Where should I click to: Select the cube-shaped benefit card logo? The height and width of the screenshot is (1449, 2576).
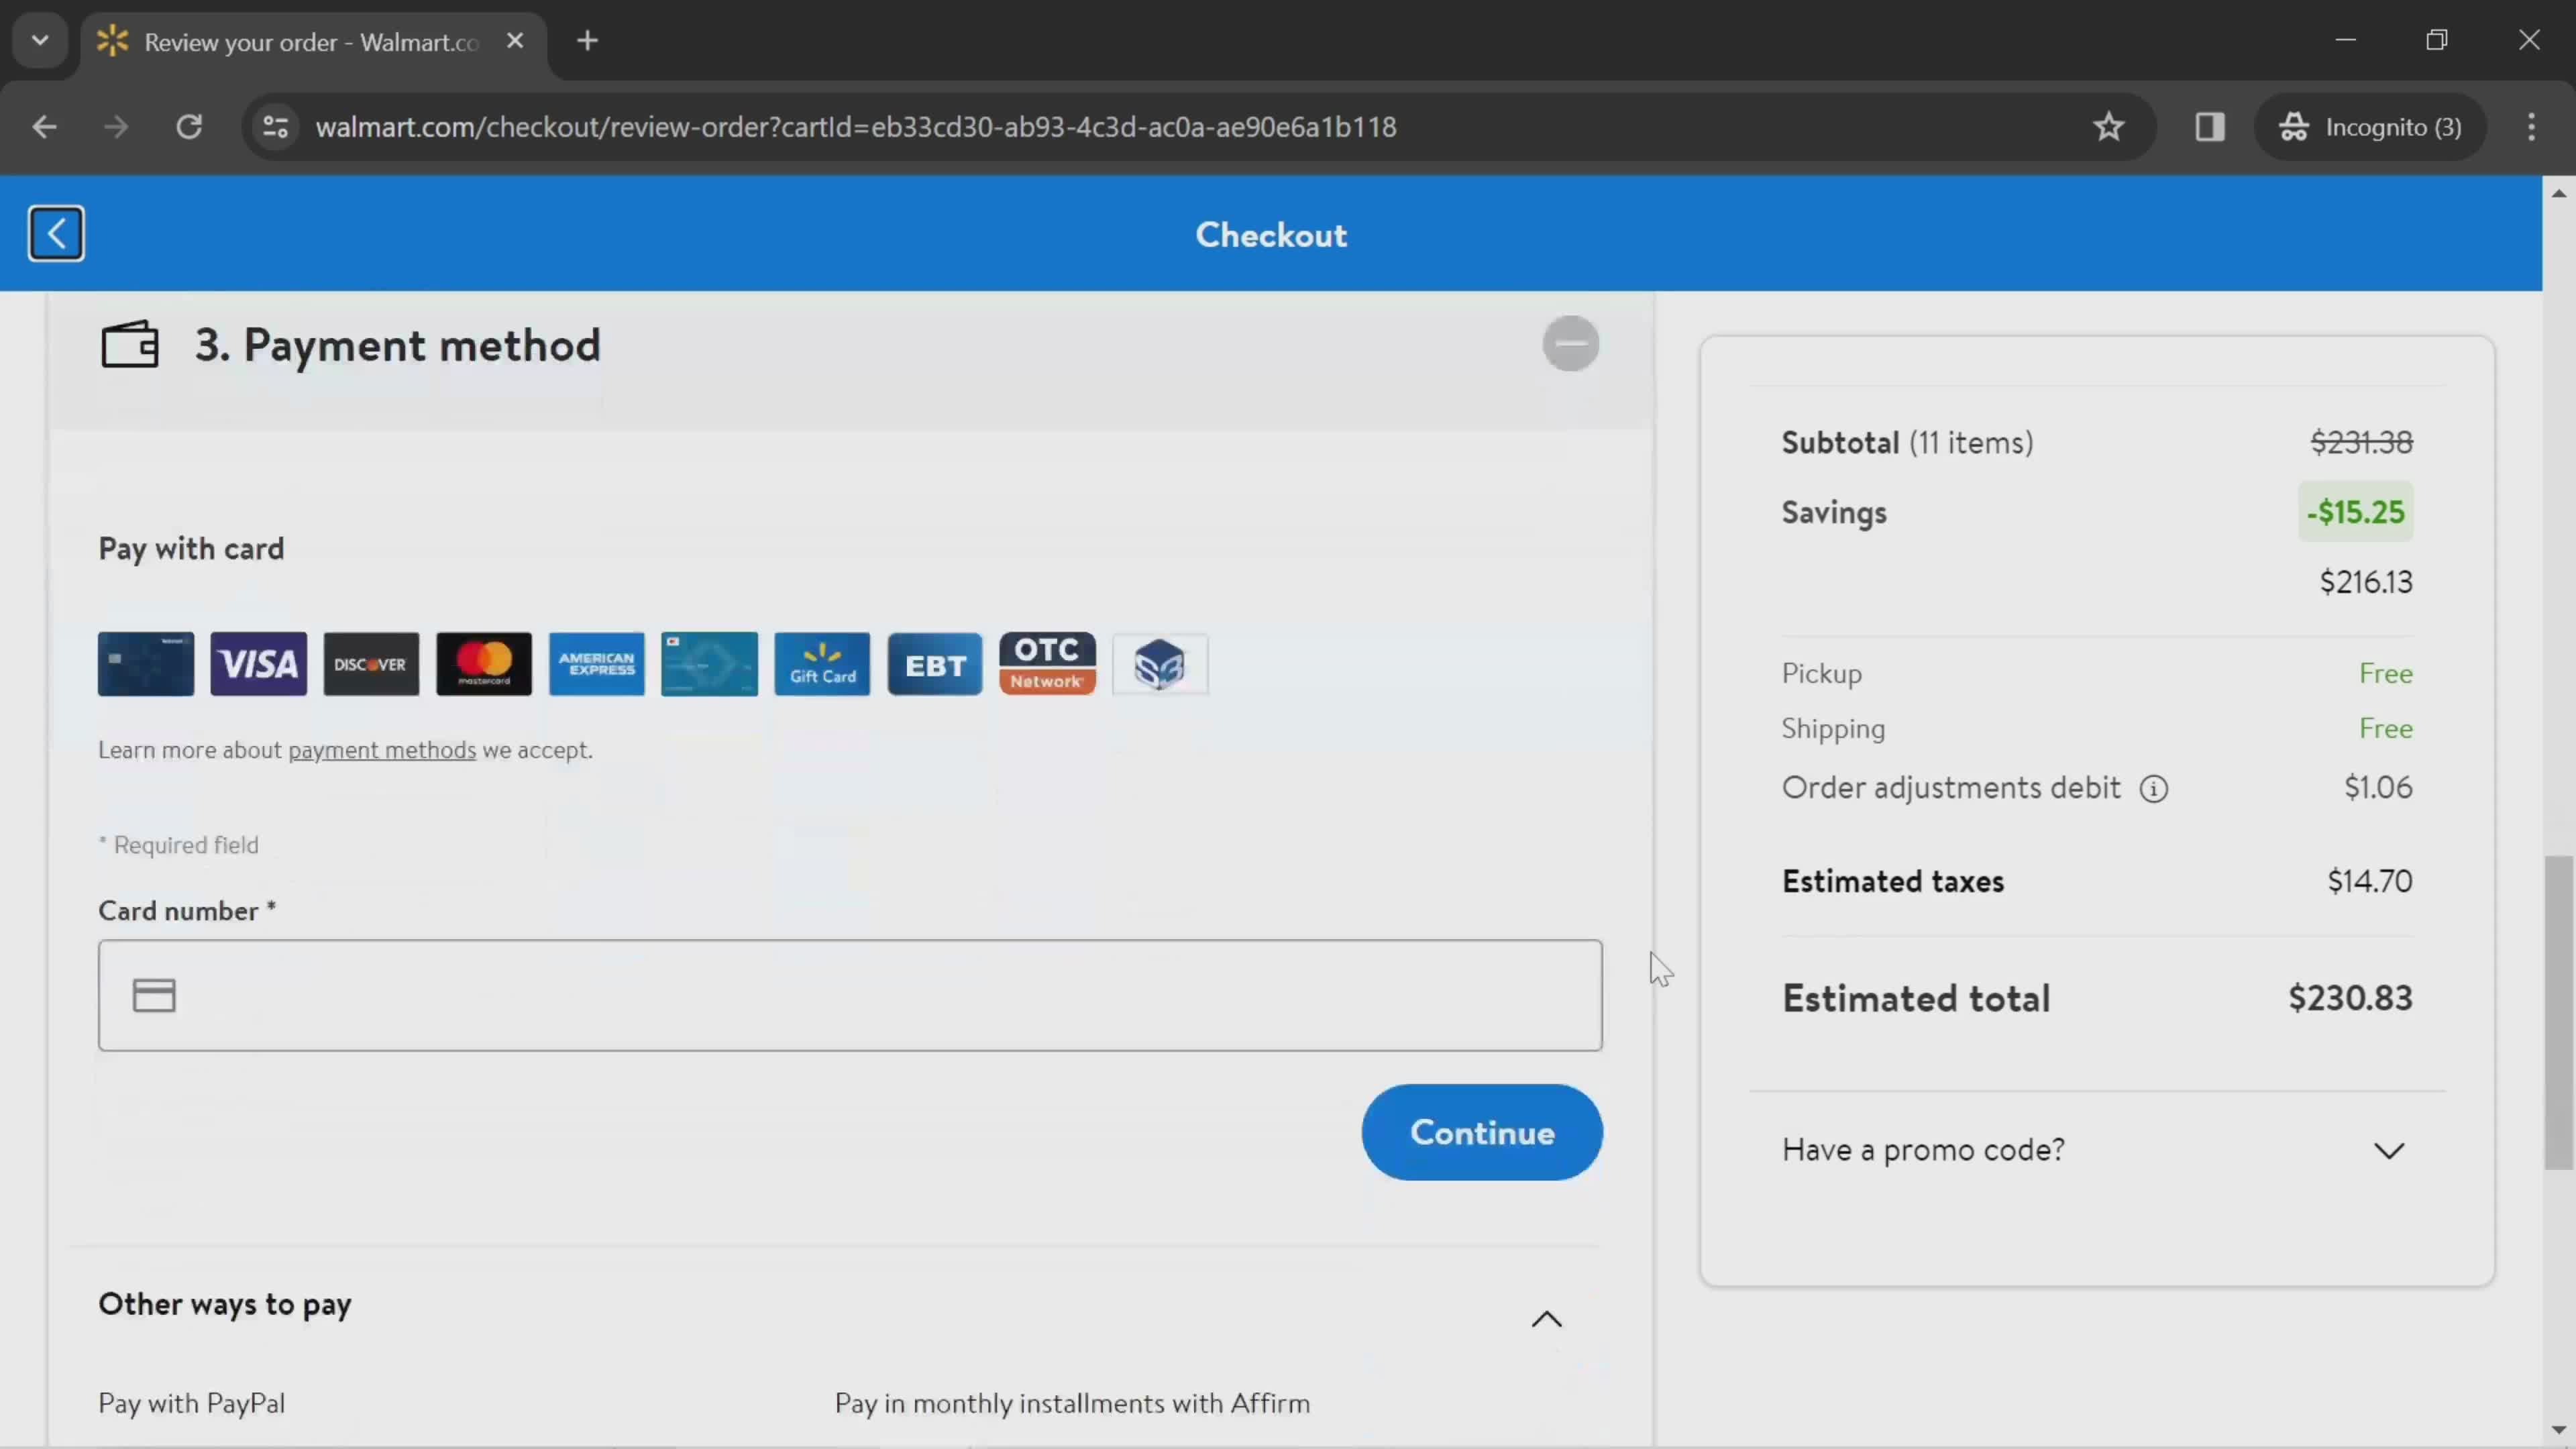[1160, 664]
